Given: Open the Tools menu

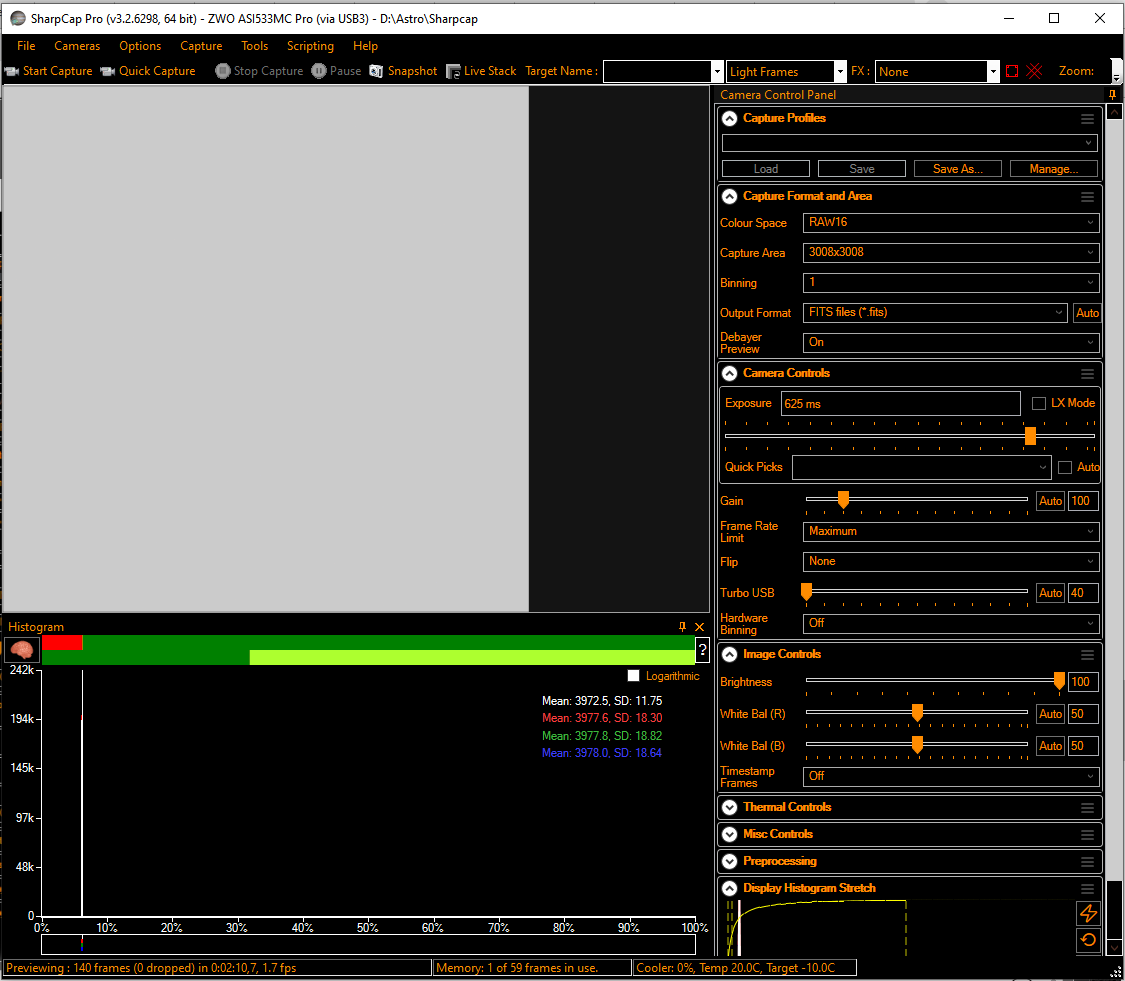Looking at the screenshot, I should (255, 46).
